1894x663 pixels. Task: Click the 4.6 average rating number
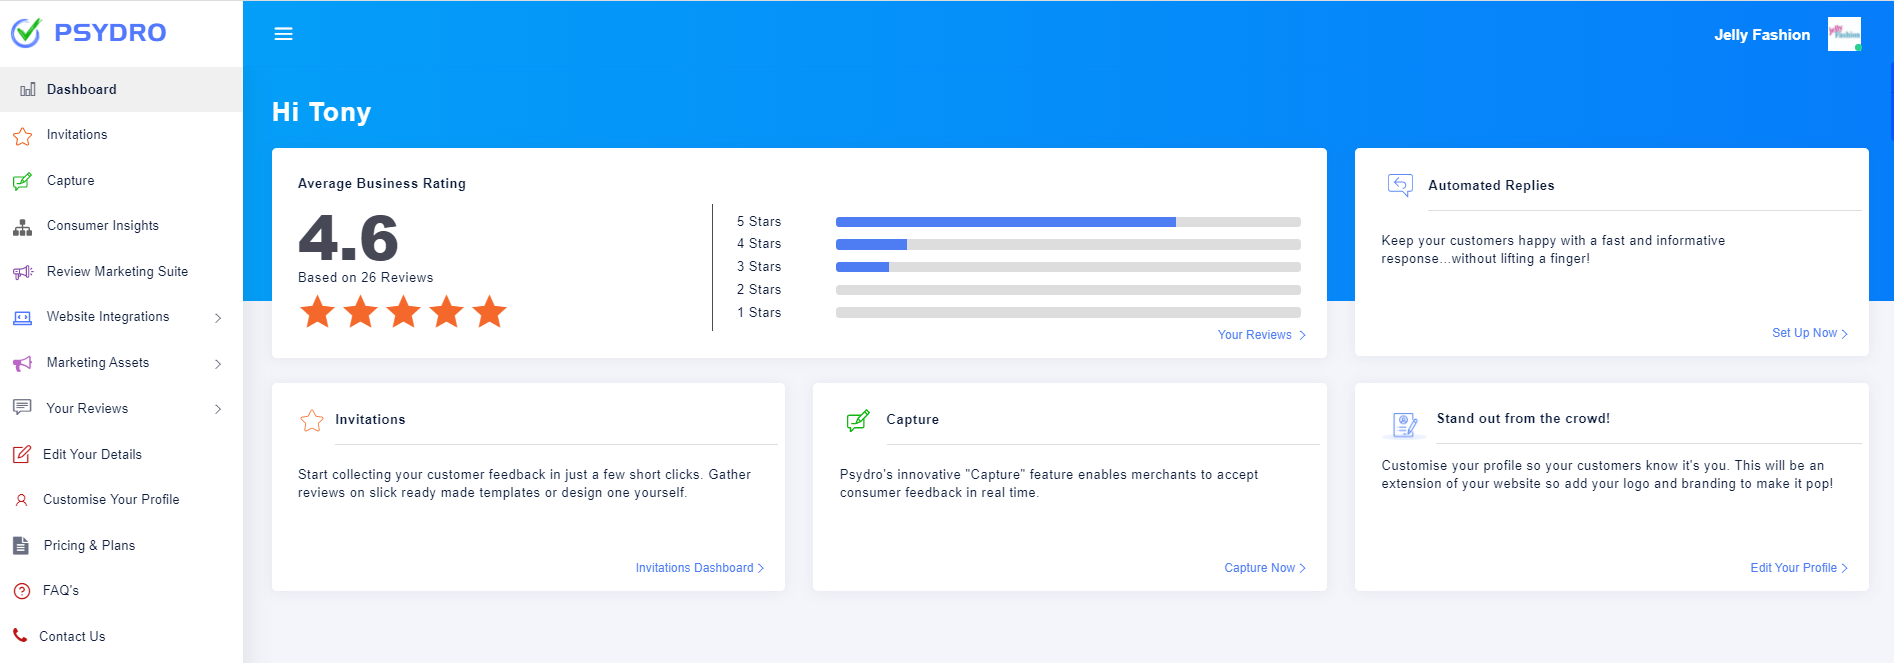348,238
